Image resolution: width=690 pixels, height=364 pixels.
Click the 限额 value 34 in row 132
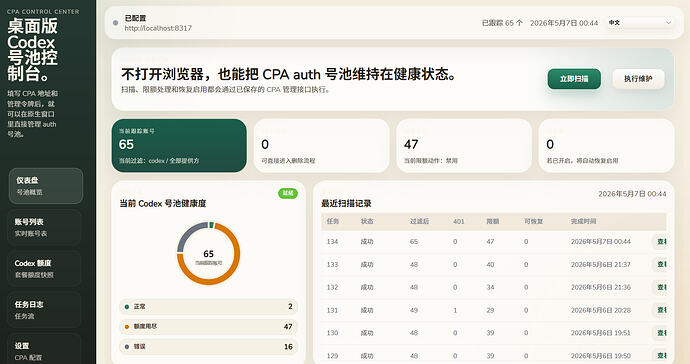point(490,287)
